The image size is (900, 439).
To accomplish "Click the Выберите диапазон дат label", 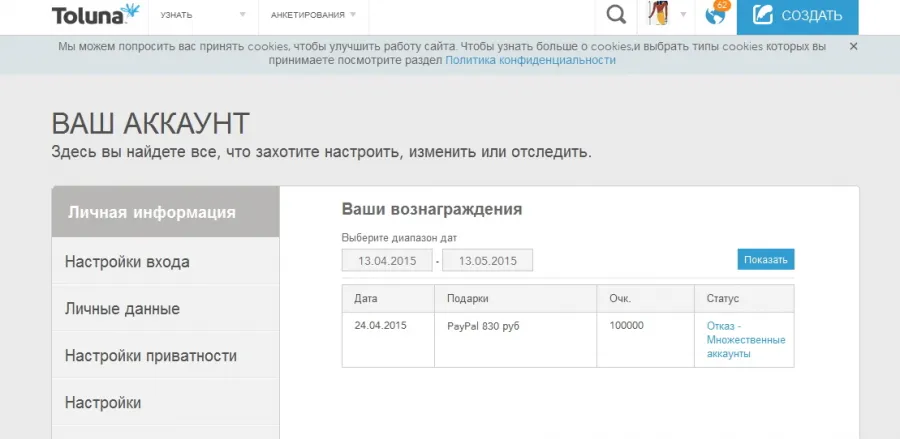I will coord(399,238).
